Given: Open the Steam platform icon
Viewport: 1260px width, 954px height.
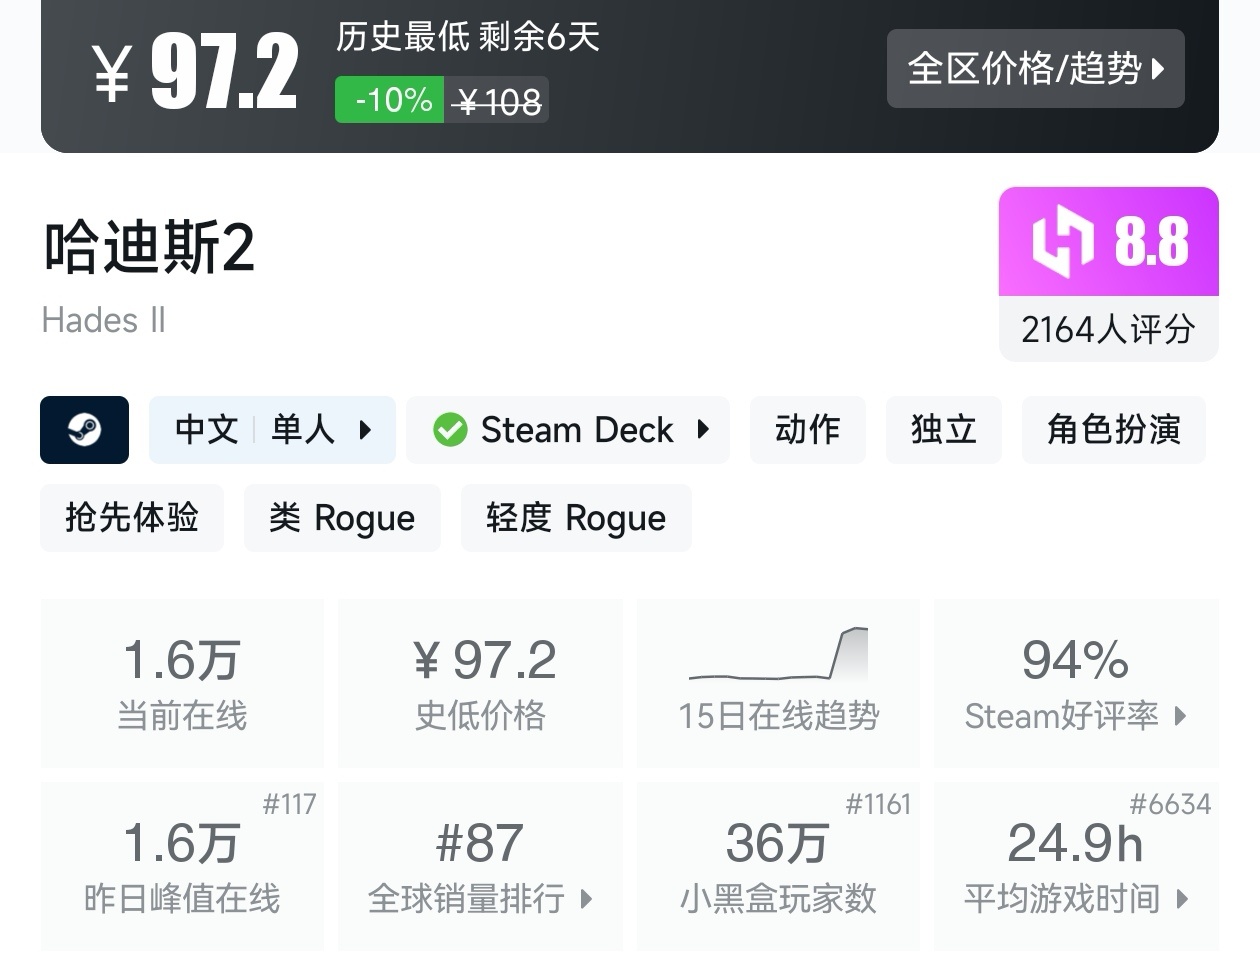Looking at the screenshot, I should [x=84, y=430].
